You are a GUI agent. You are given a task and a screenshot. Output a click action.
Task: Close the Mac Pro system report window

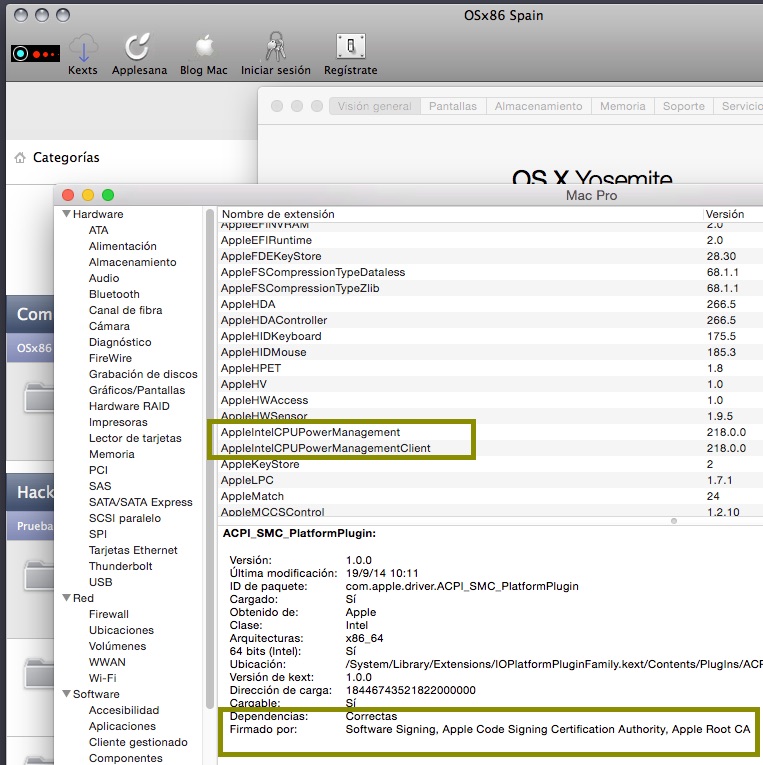(68, 195)
